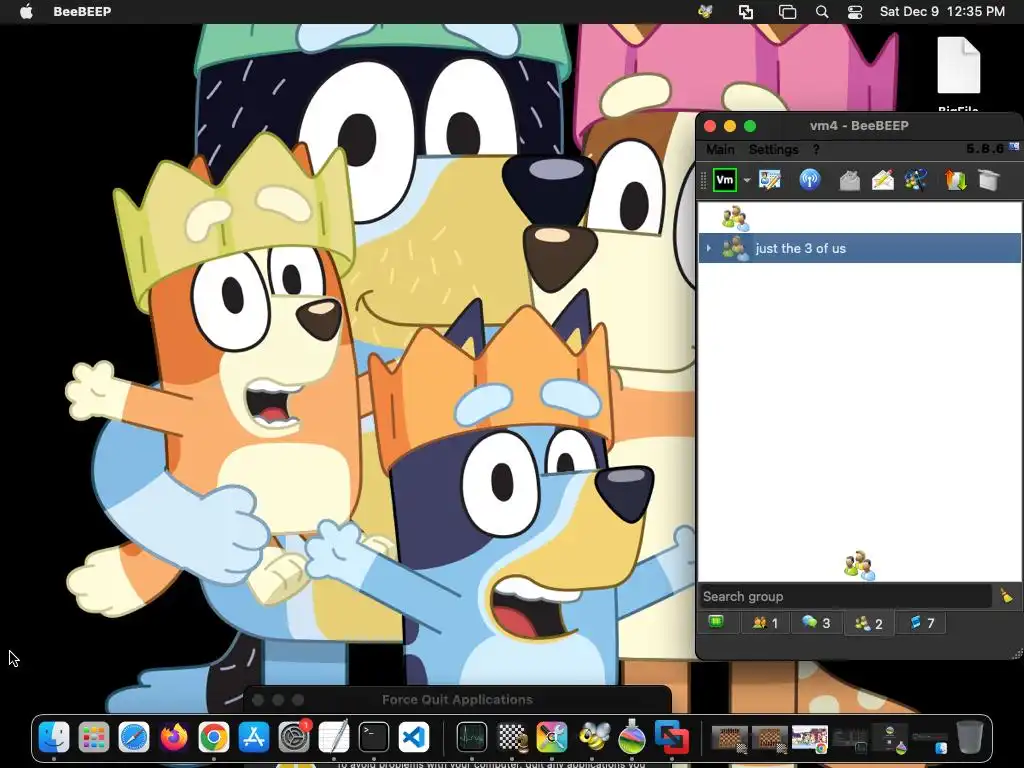Image resolution: width=1024 pixels, height=768 pixels.
Task: Open the rainbow flask app in the Dock
Action: click(632, 738)
